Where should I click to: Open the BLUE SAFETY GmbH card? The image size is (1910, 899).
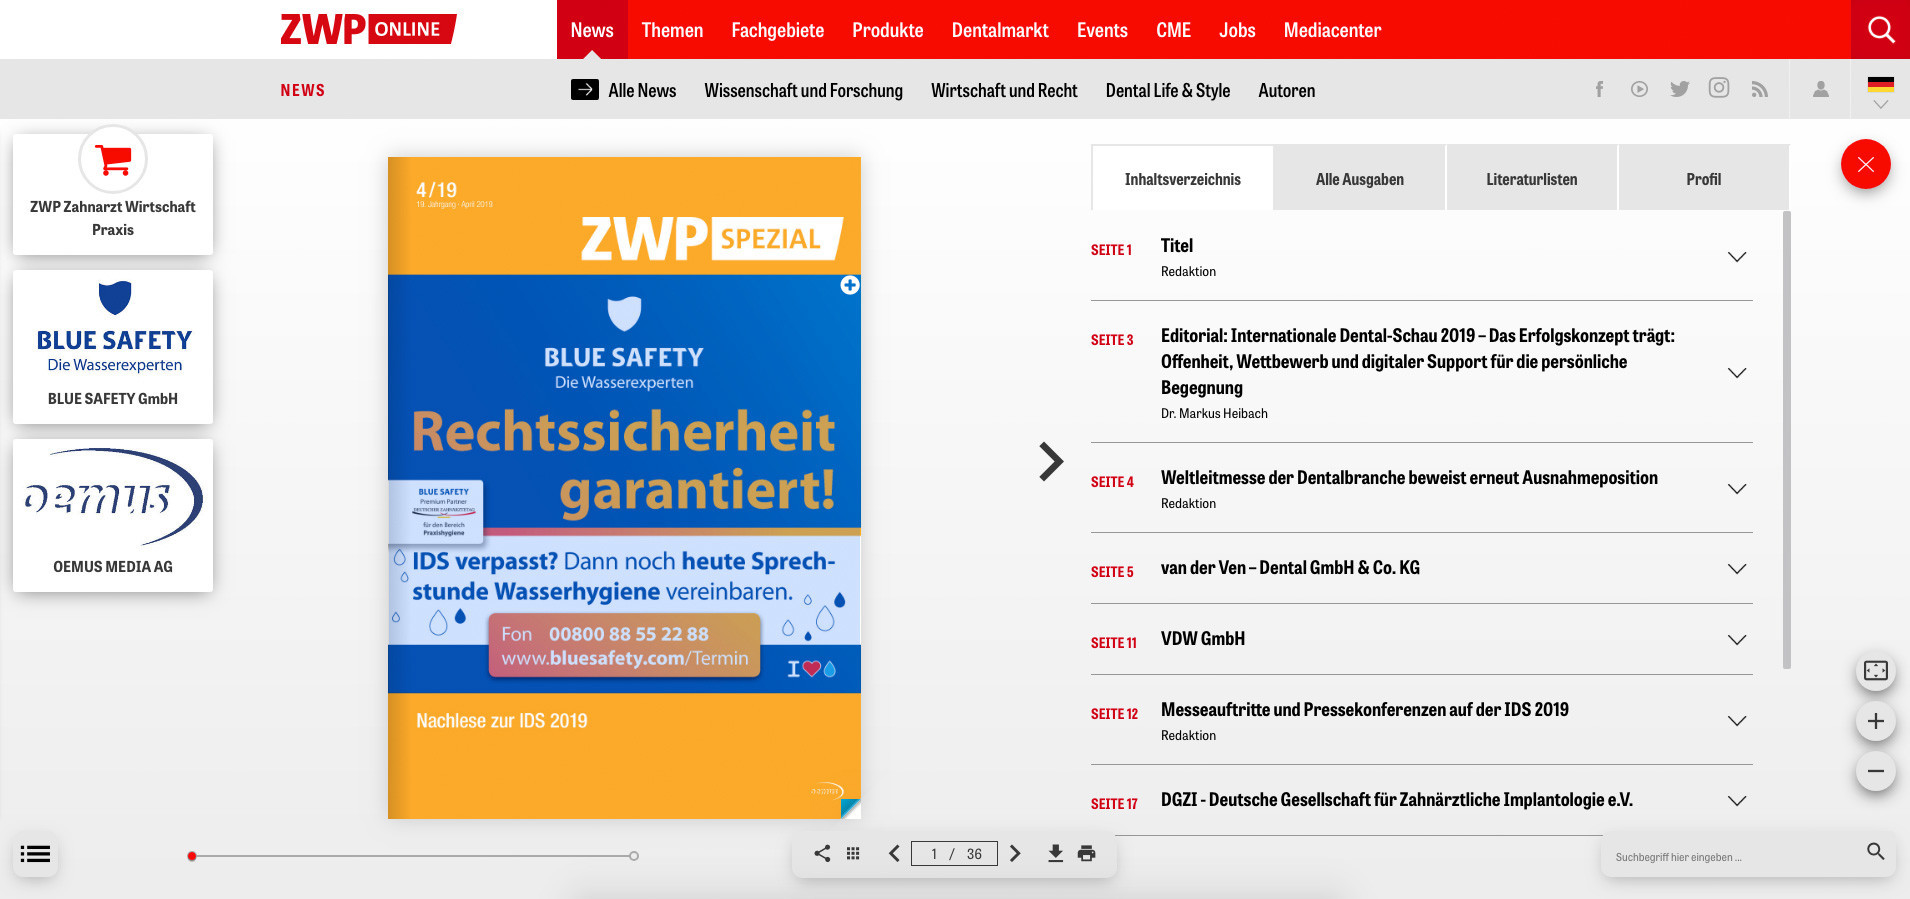click(113, 346)
